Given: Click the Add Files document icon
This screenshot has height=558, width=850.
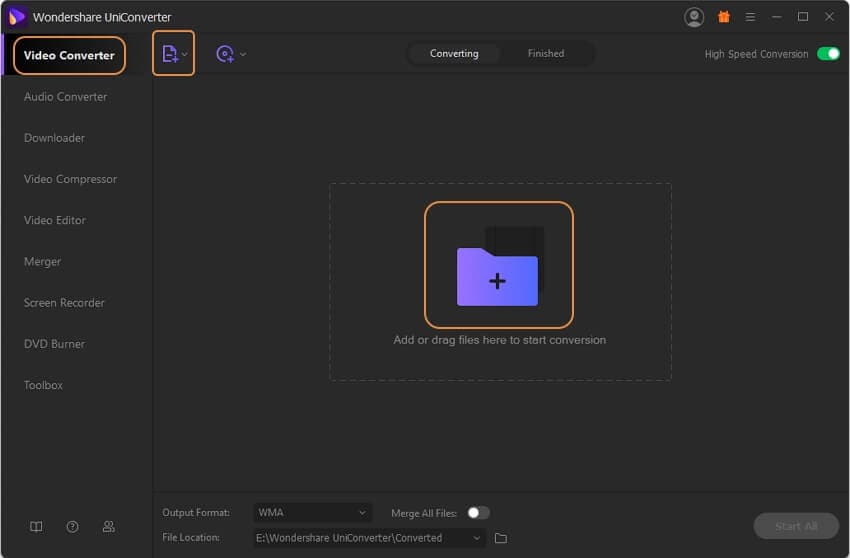Looking at the screenshot, I should click(170, 54).
